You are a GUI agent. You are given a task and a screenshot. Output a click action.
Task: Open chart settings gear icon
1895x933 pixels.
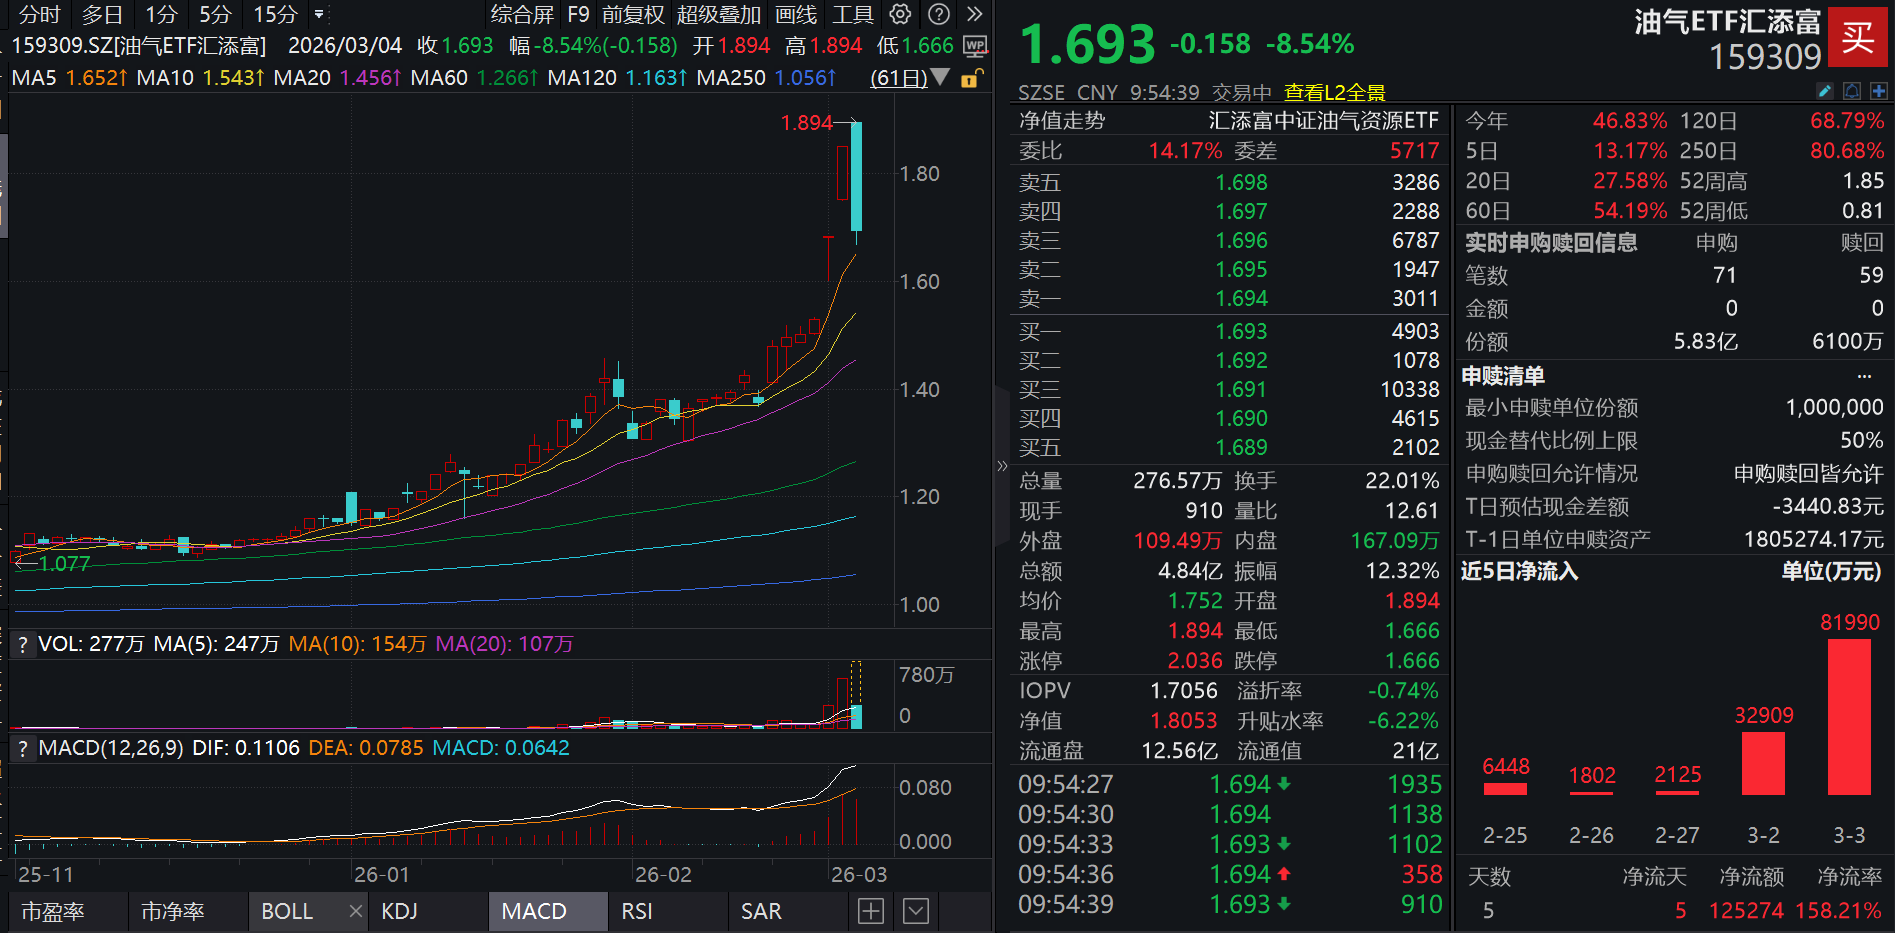900,14
